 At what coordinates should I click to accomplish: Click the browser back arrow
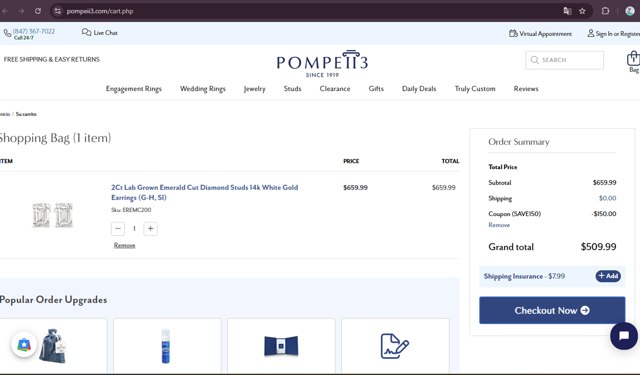point(5,11)
